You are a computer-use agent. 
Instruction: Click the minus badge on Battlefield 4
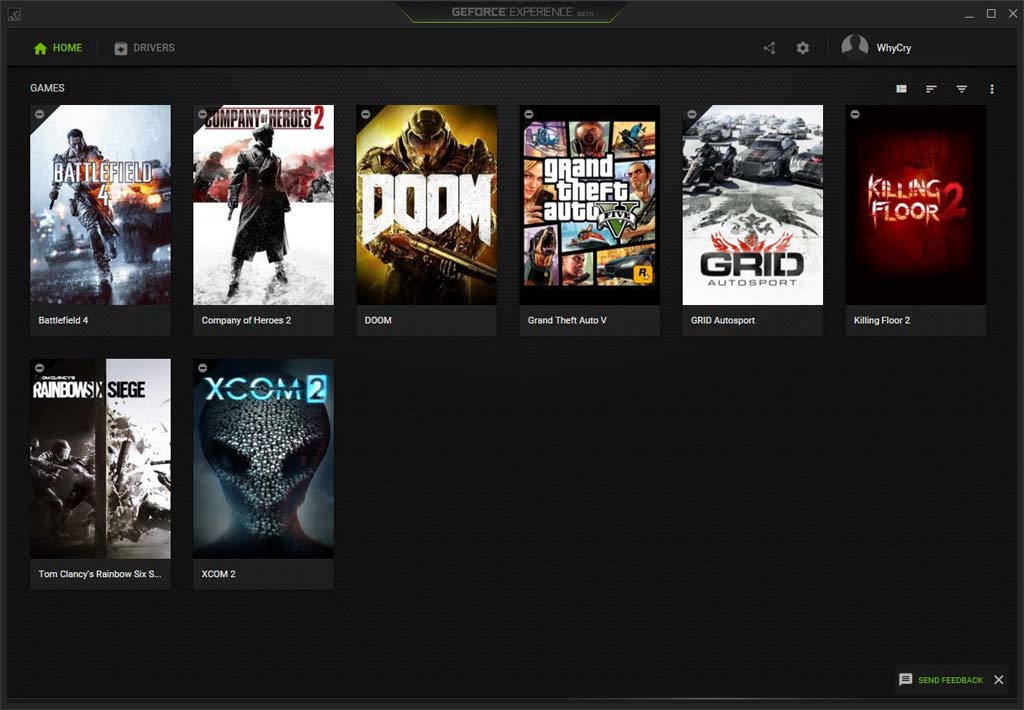pyautogui.click(x=40, y=114)
